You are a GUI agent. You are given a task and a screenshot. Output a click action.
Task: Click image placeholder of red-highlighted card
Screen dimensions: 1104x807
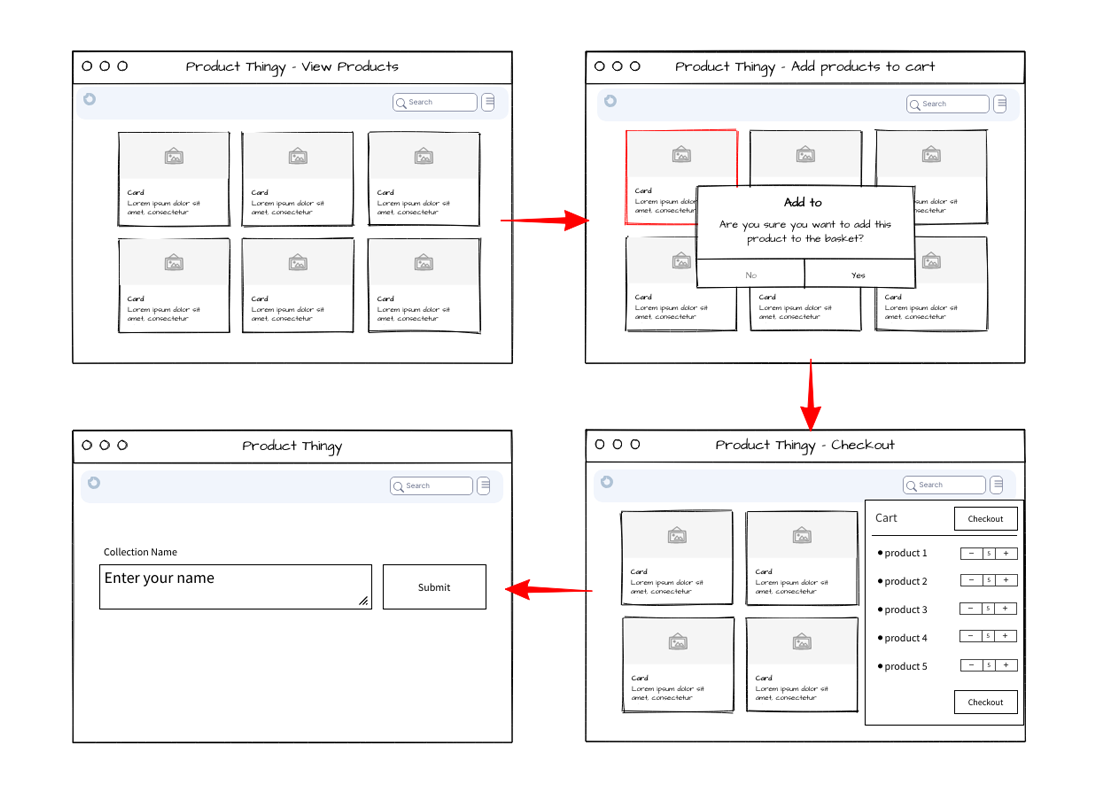tap(681, 154)
